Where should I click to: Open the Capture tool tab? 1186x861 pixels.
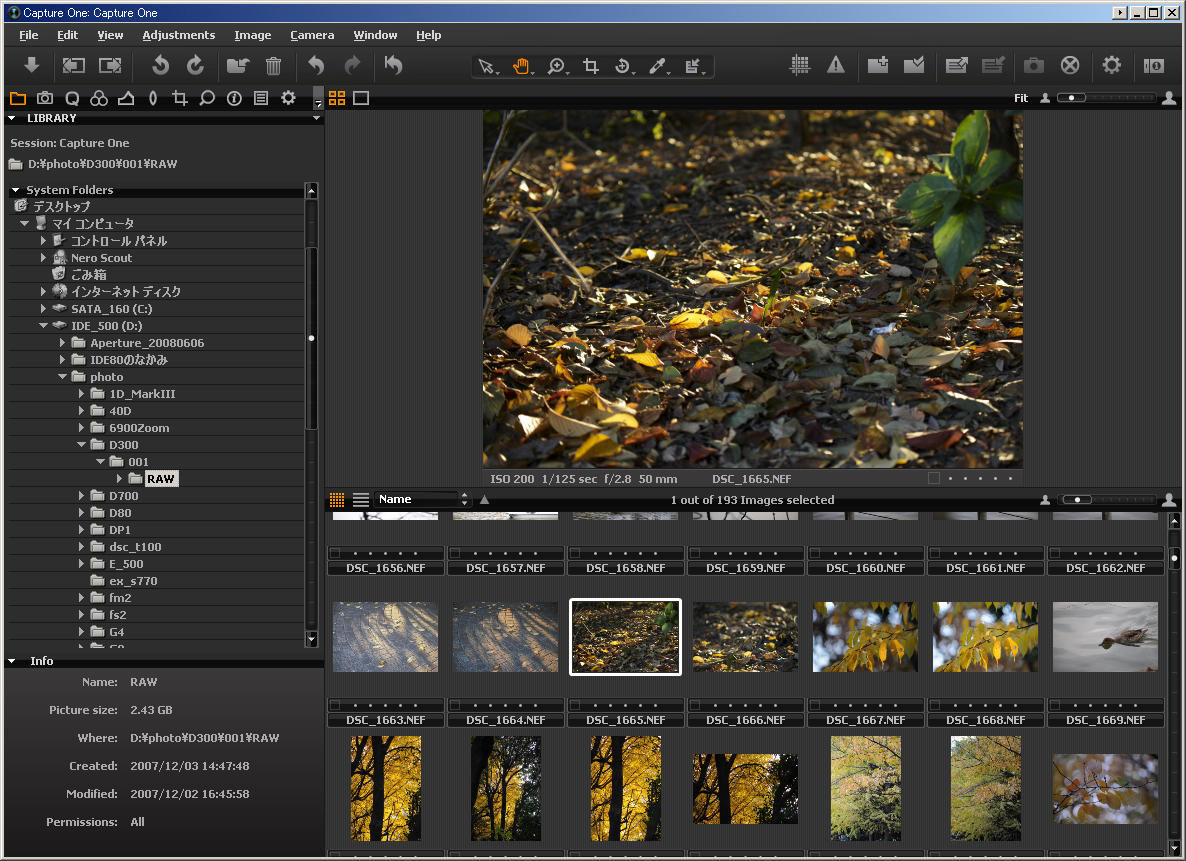pyautogui.click(x=44, y=98)
